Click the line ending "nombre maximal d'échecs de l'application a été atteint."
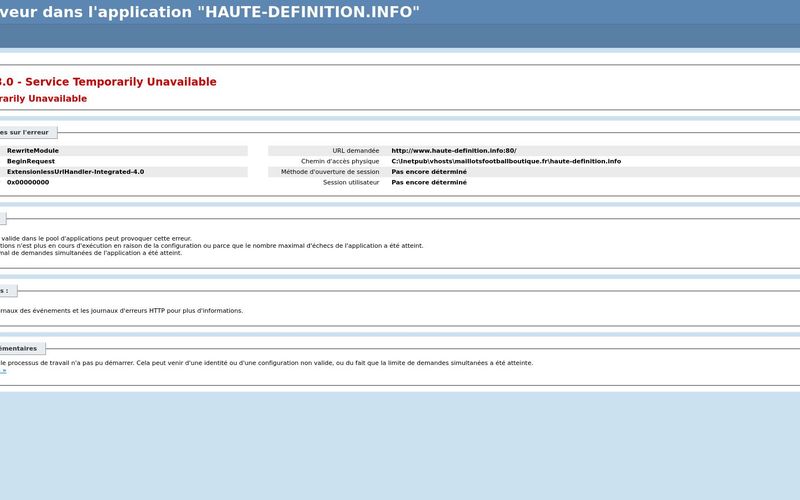This screenshot has height=500, width=800. [212, 245]
